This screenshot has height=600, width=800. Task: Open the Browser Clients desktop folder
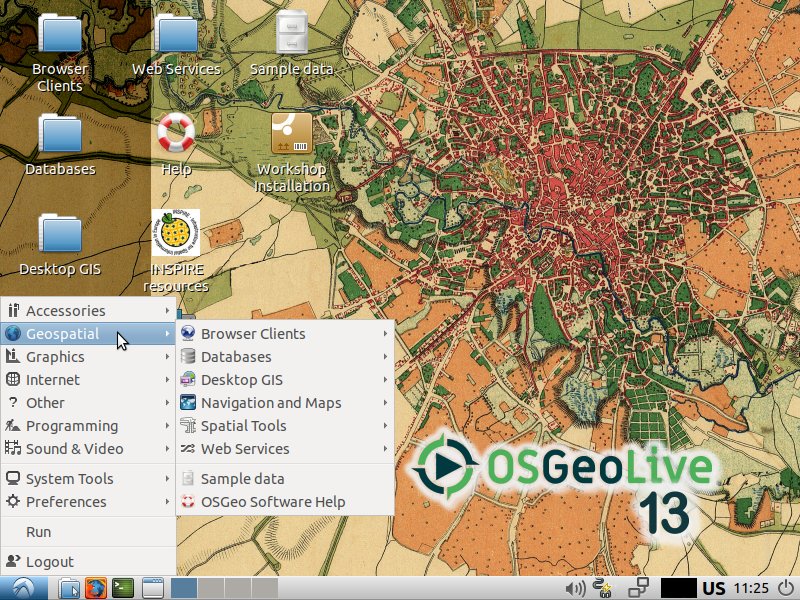pos(60,34)
